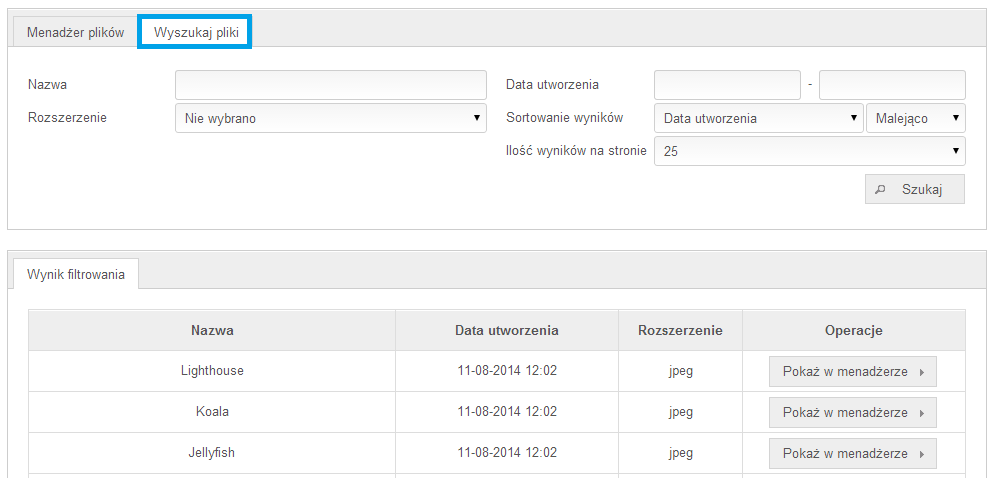Image resolution: width=996 pixels, height=478 pixels.
Task: Click the magnifier icon on Szukaj button
Action: coord(880,189)
